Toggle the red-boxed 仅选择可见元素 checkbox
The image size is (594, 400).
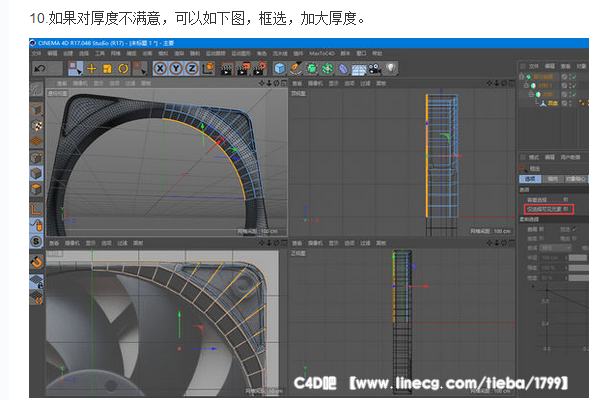pyautogui.click(x=566, y=209)
